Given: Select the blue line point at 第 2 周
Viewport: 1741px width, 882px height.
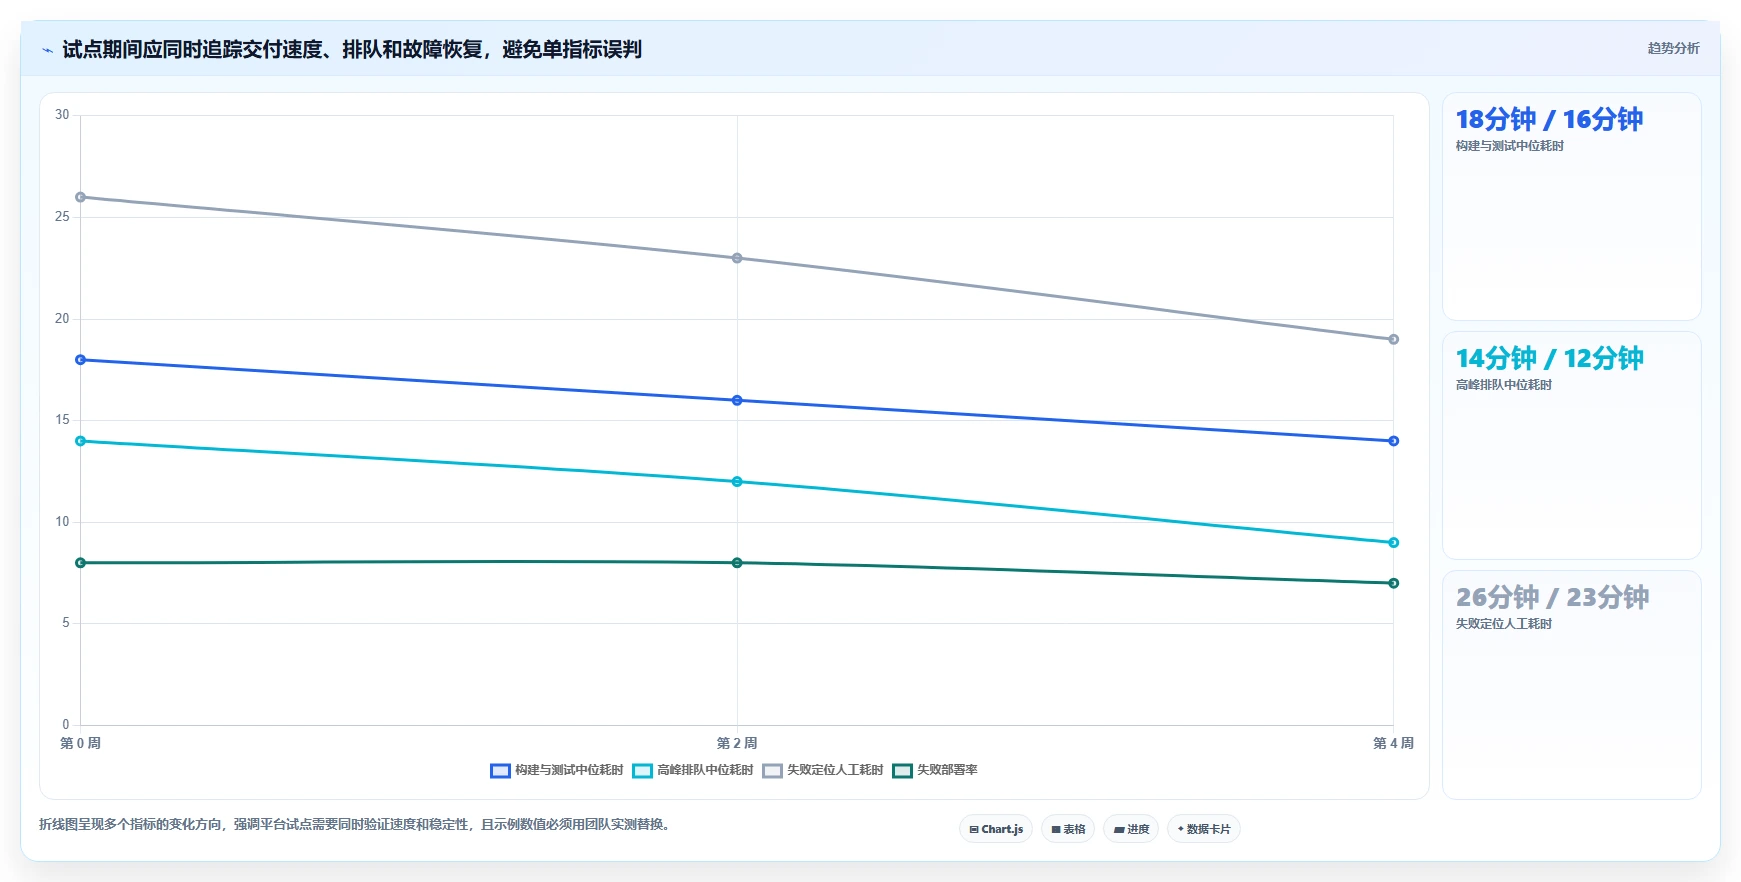Looking at the screenshot, I should [x=737, y=400].
